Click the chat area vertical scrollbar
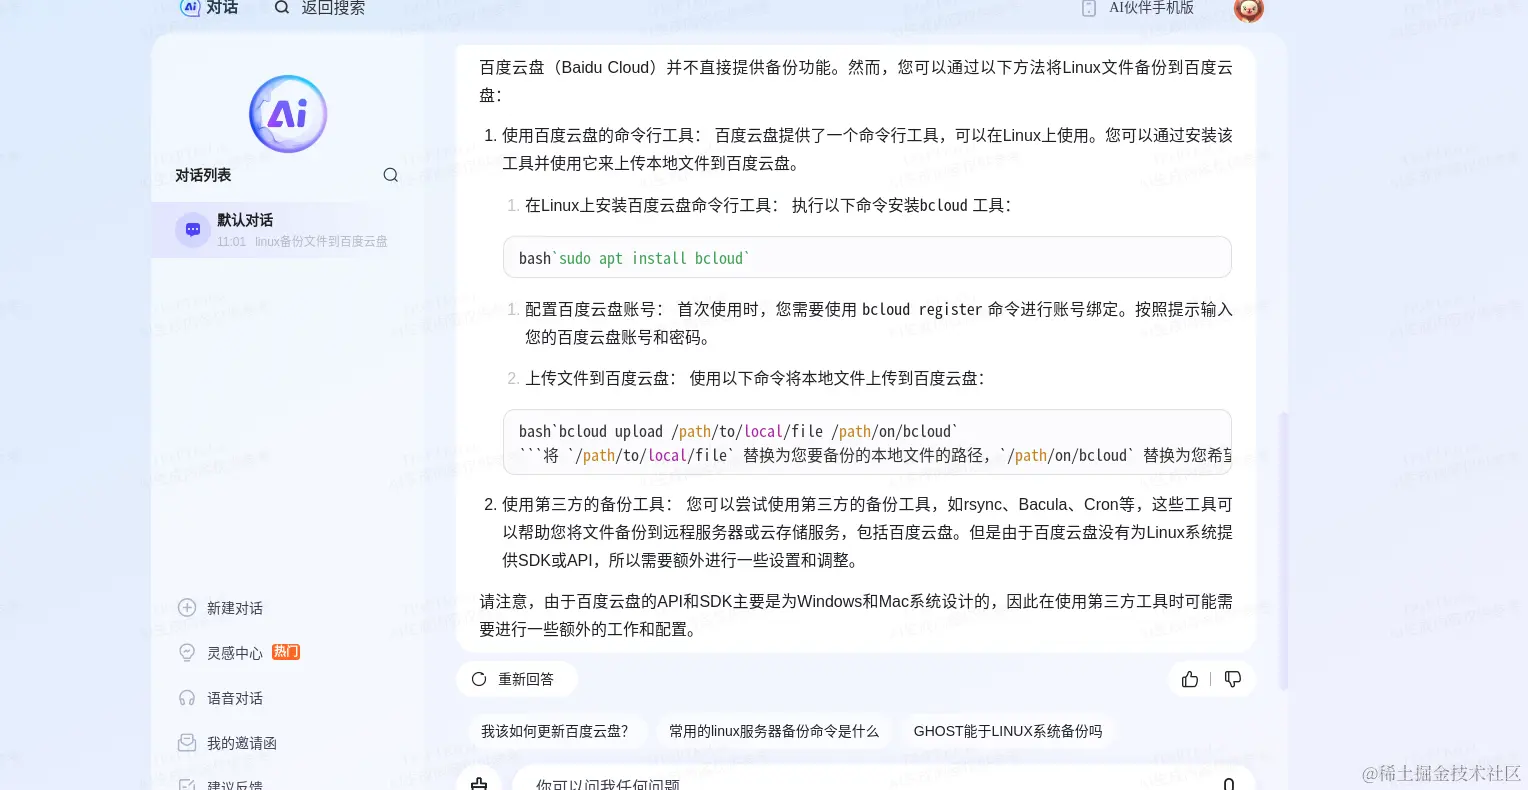Screen dimensions: 1528x790 pyautogui.click(x=1284, y=550)
